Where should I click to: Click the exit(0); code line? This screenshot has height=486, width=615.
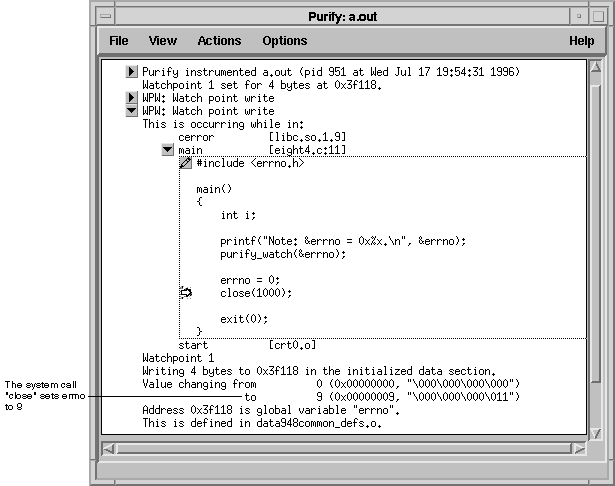(x=244, y=319)
